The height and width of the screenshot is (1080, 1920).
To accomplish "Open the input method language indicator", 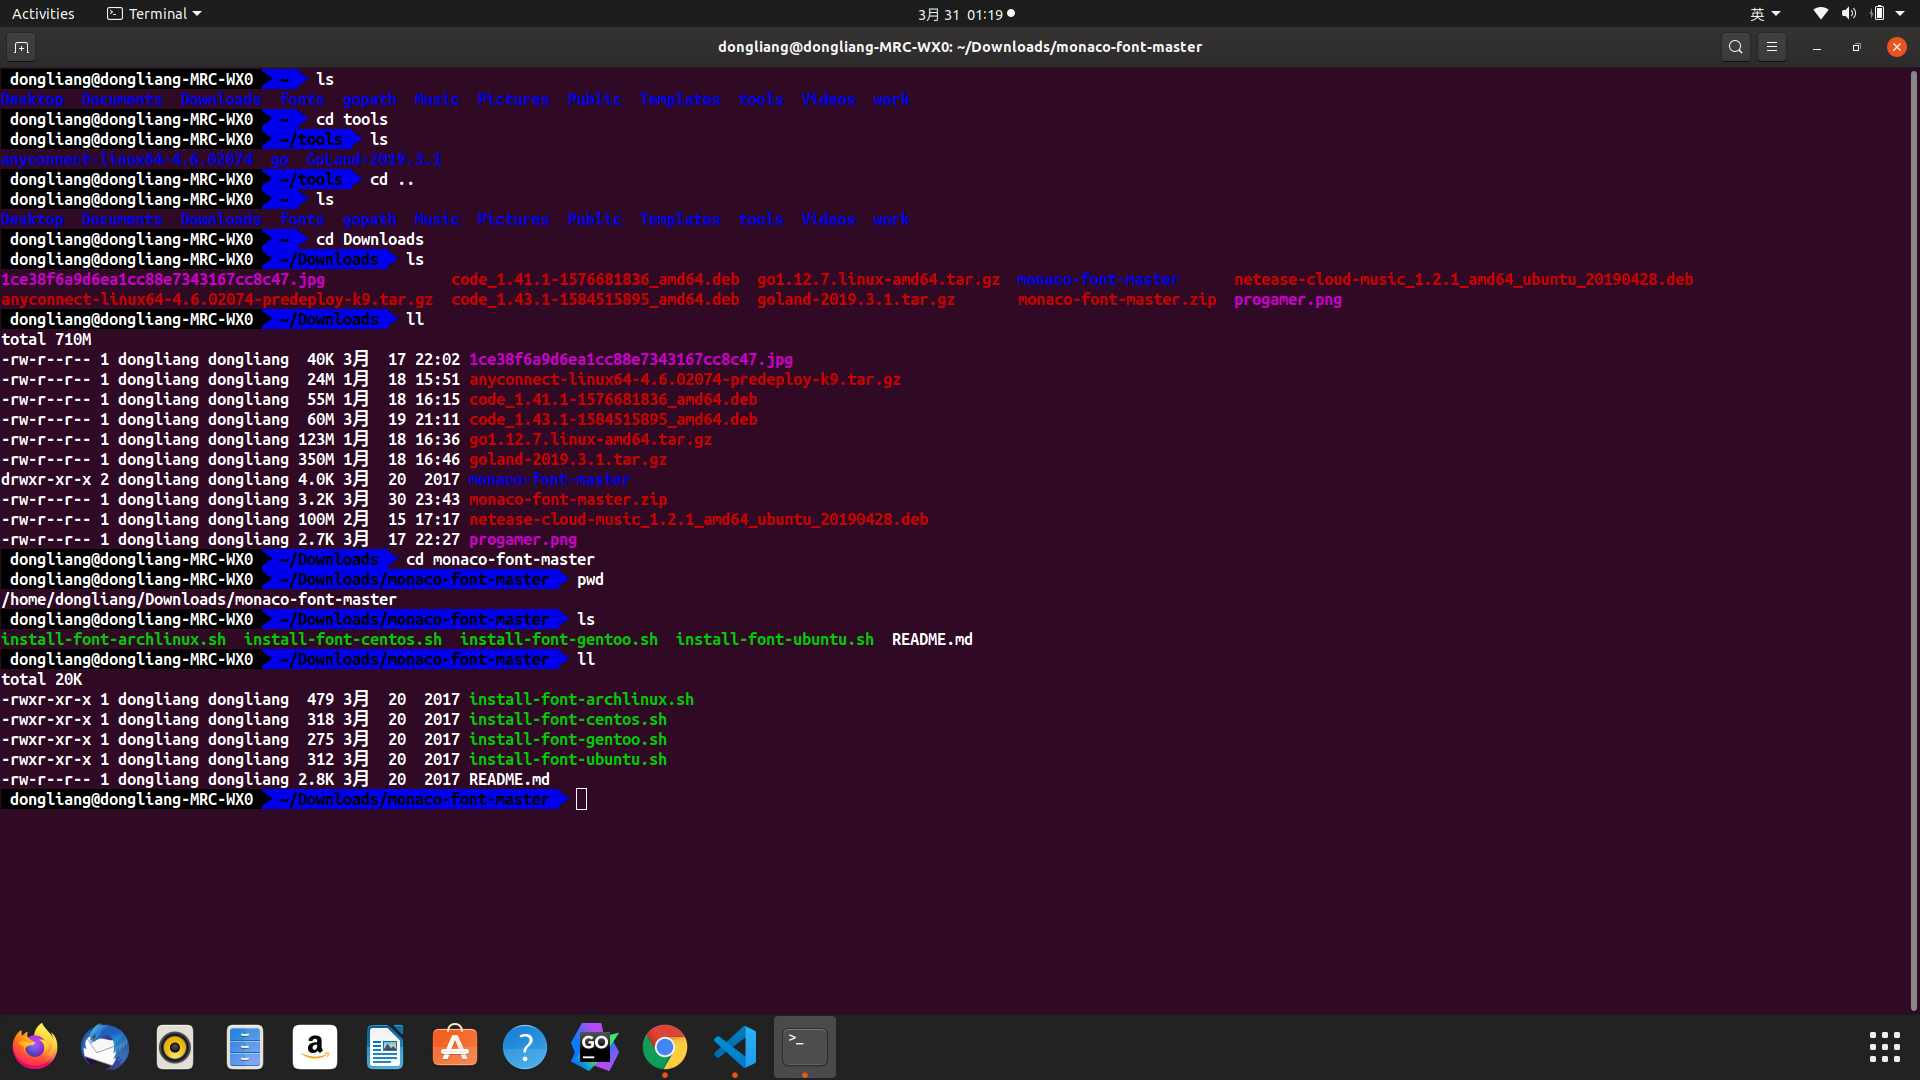I will [x=1764, y=14].
